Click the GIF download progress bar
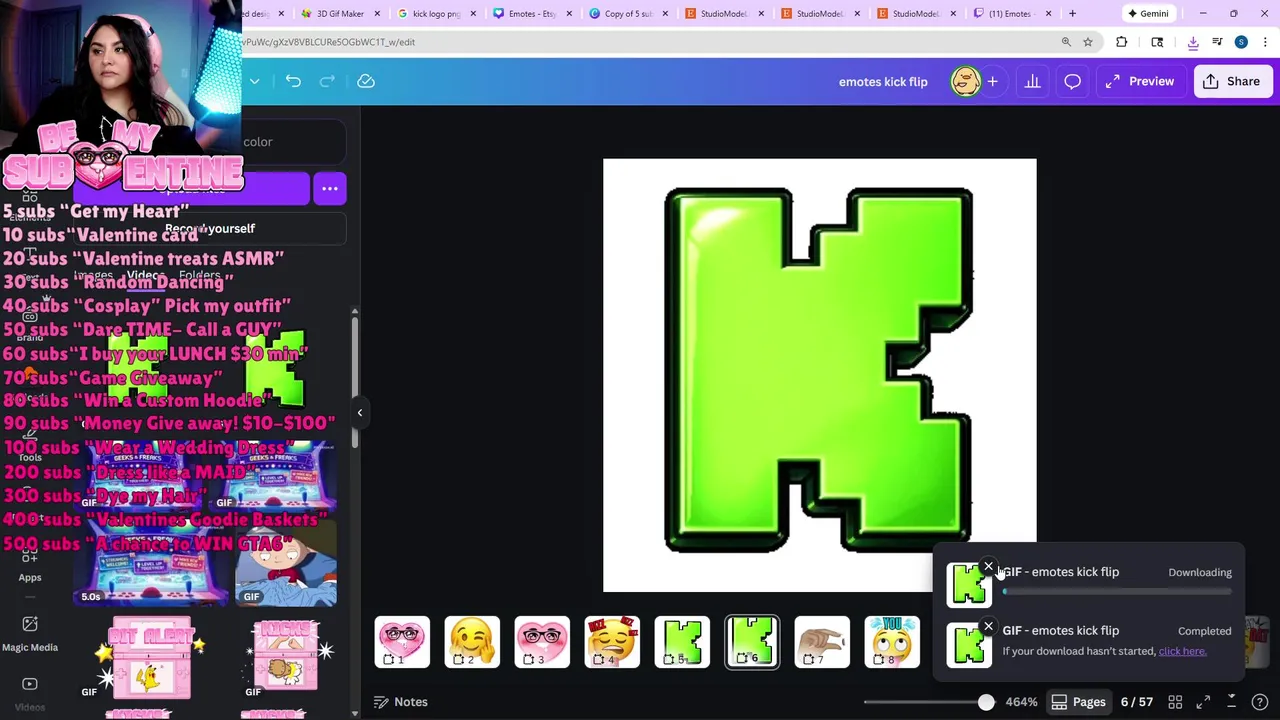This screenshot has width=1280, height=720. pos(1117,592)
